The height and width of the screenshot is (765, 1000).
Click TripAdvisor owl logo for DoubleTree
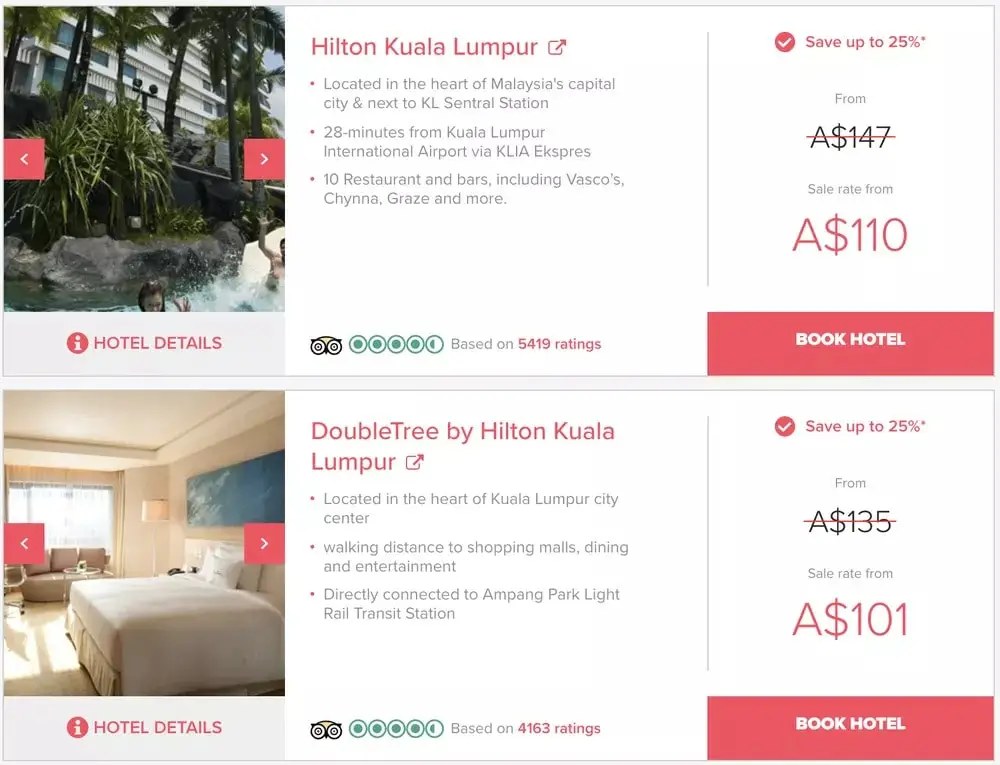click(x=326, y=729)
